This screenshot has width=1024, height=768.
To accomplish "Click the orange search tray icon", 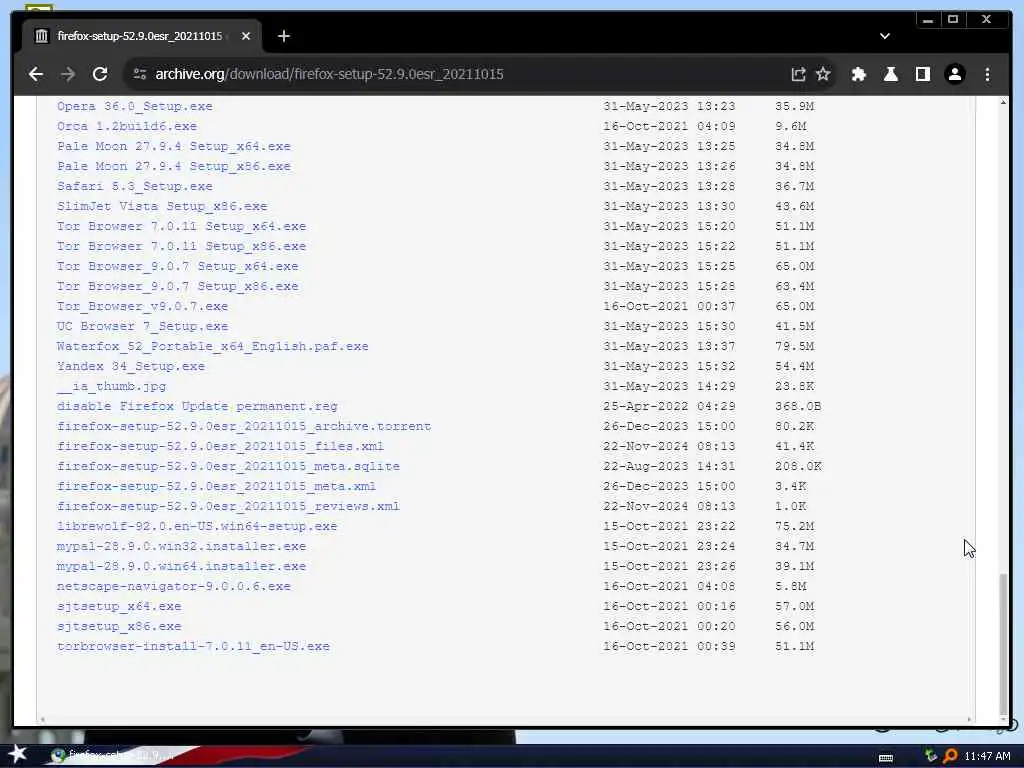I will click(x=950, y=756).
